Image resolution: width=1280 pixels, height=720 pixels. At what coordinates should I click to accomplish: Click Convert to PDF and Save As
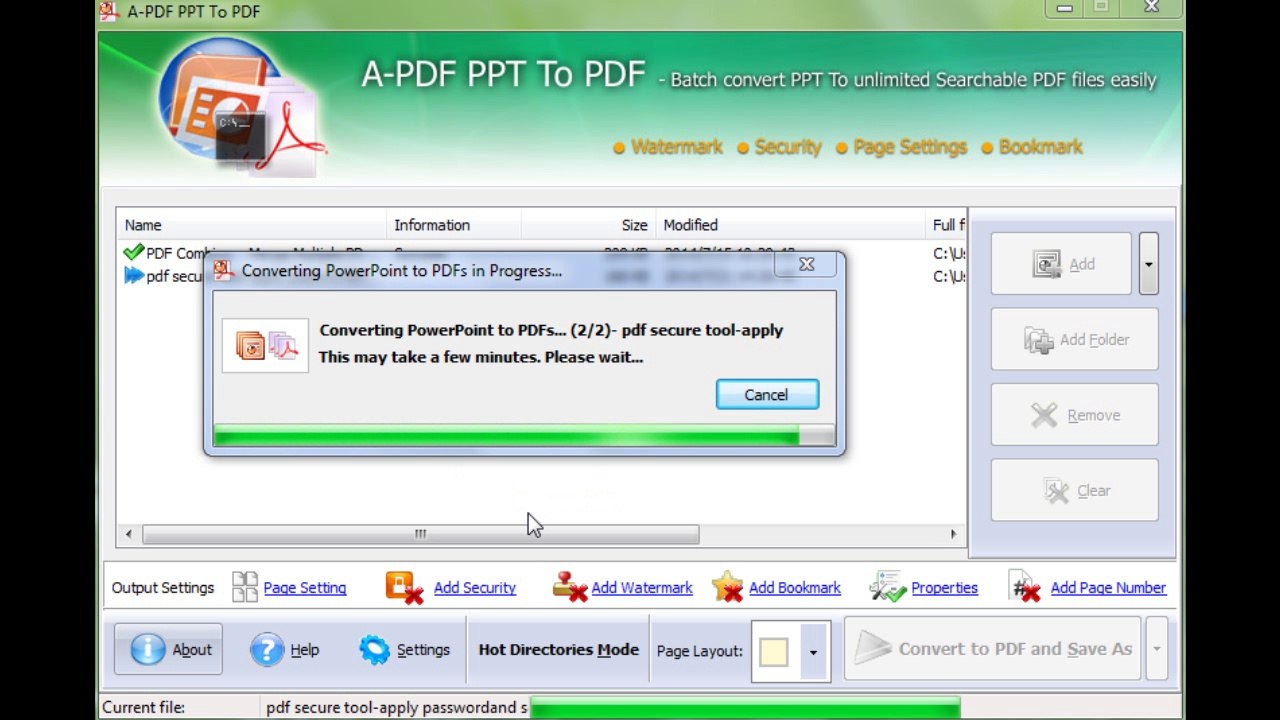pos(994,649)
